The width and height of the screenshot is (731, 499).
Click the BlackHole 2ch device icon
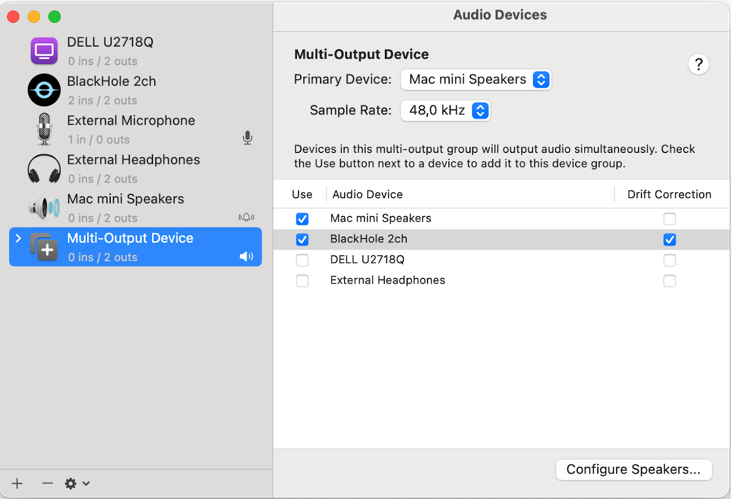(x=44, y=90)
